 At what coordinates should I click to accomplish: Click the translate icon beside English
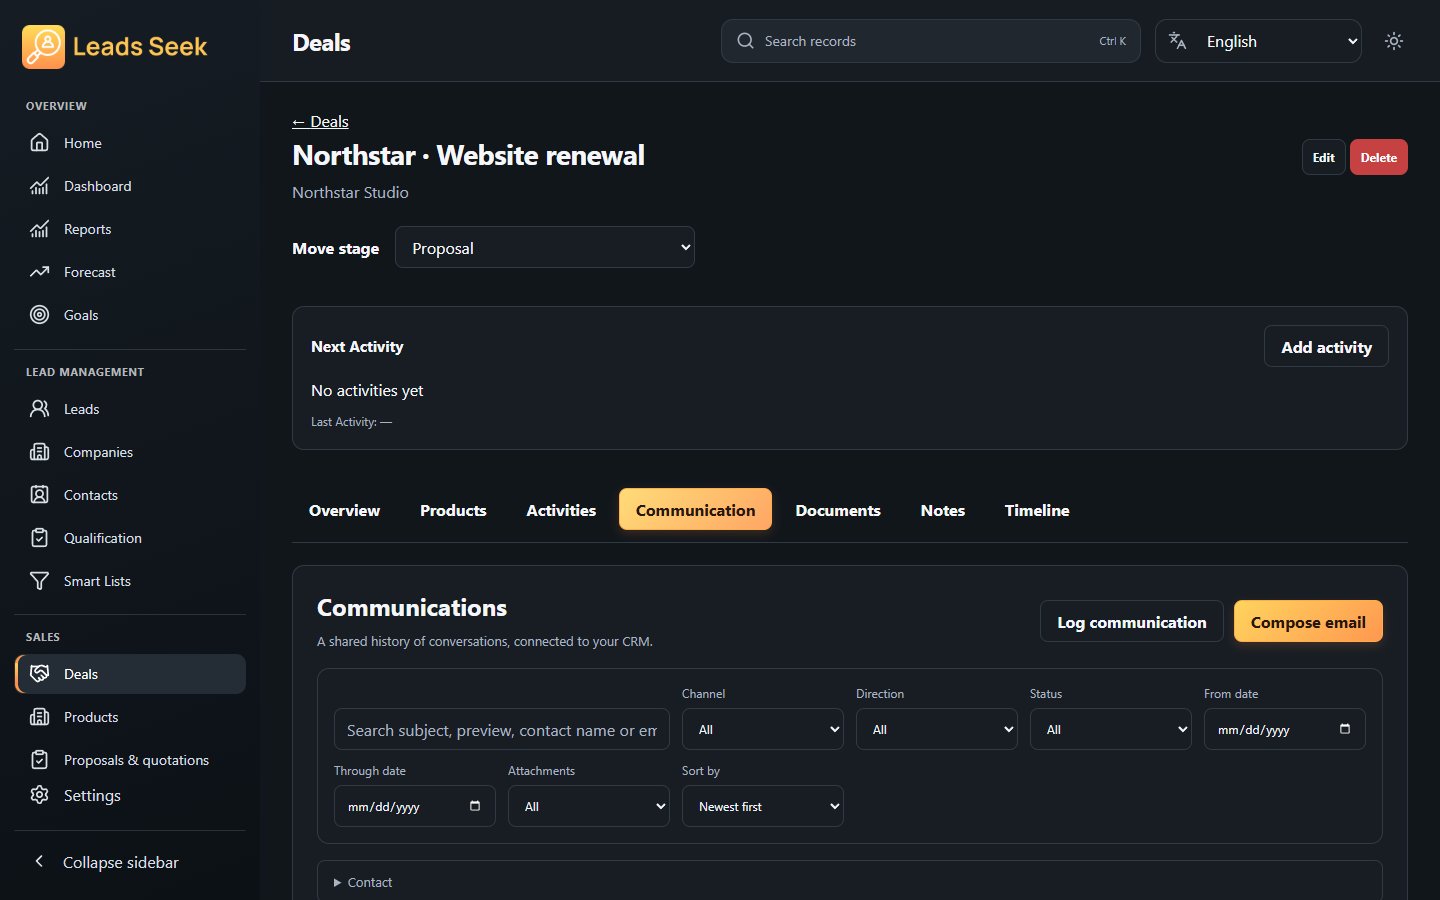pyautogui.click(x=1178, y=41)
